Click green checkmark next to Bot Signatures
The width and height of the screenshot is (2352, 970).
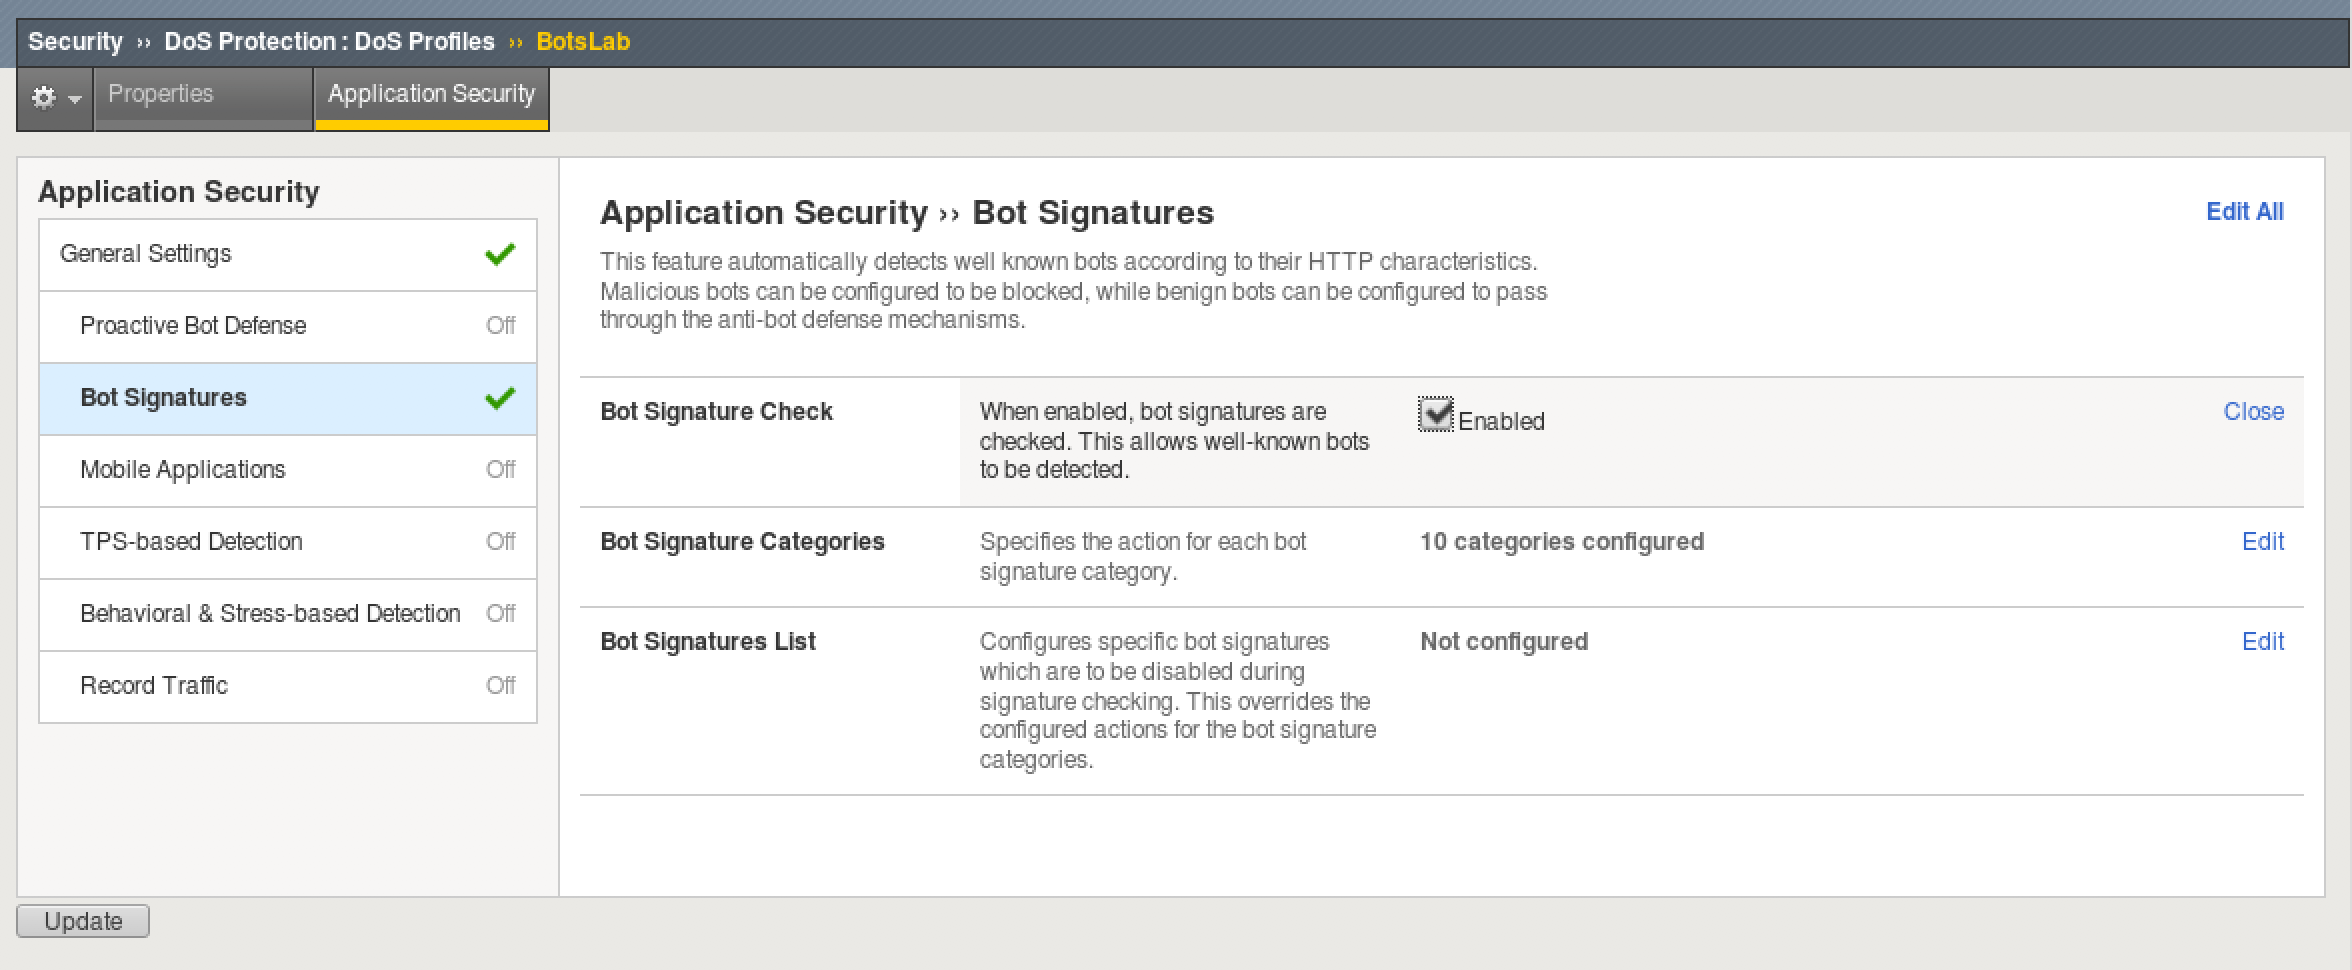[x=500, y=398]
